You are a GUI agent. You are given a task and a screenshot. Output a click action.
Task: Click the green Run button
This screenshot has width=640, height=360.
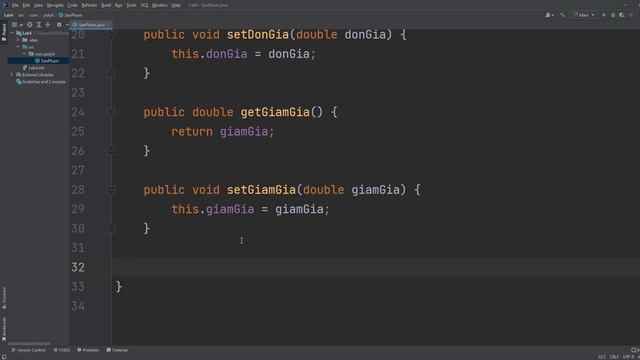pyautogui.click(x=604, y=15)
